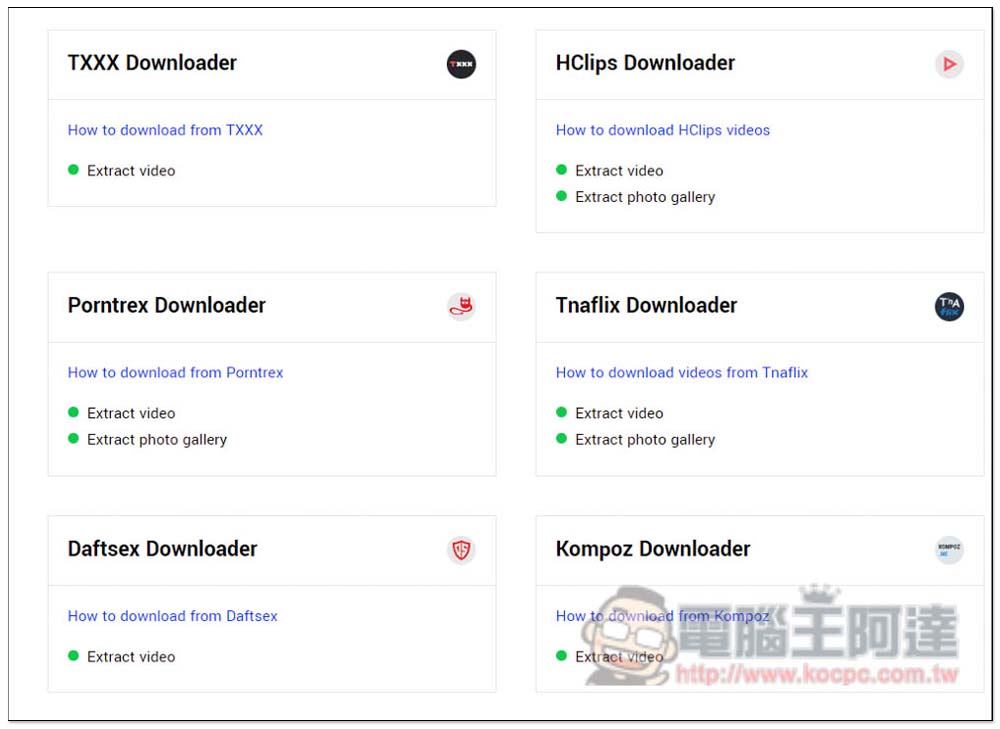The width and height of the screenshot is (1000, 729).
Task: Click the TXXX round logo icon
Action: (x=461, y=64)
